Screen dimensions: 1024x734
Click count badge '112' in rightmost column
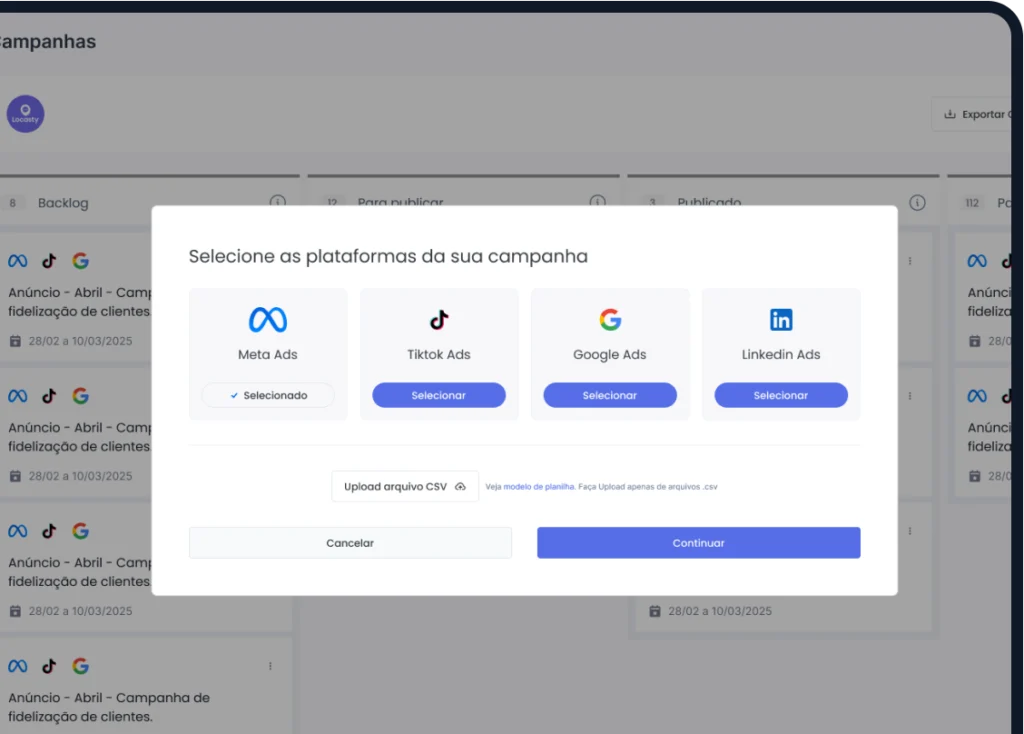click(x=972, y=203)
